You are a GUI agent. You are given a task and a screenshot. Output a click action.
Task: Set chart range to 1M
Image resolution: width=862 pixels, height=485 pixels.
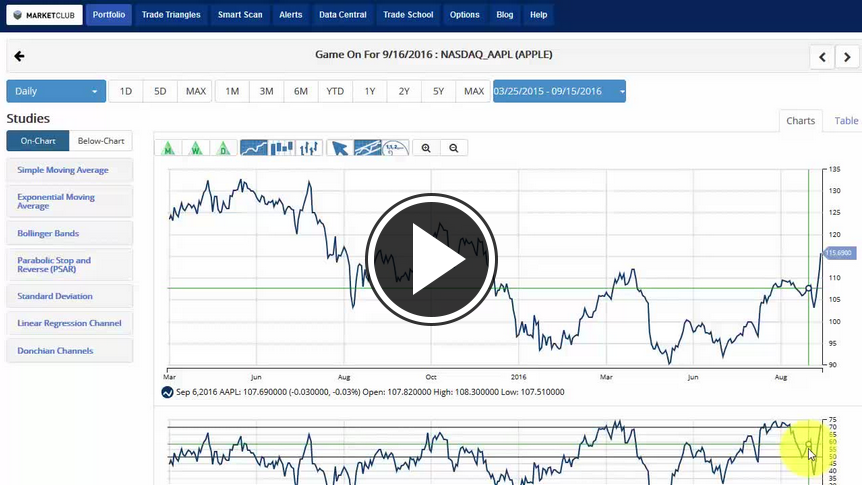tap(232, 91)
